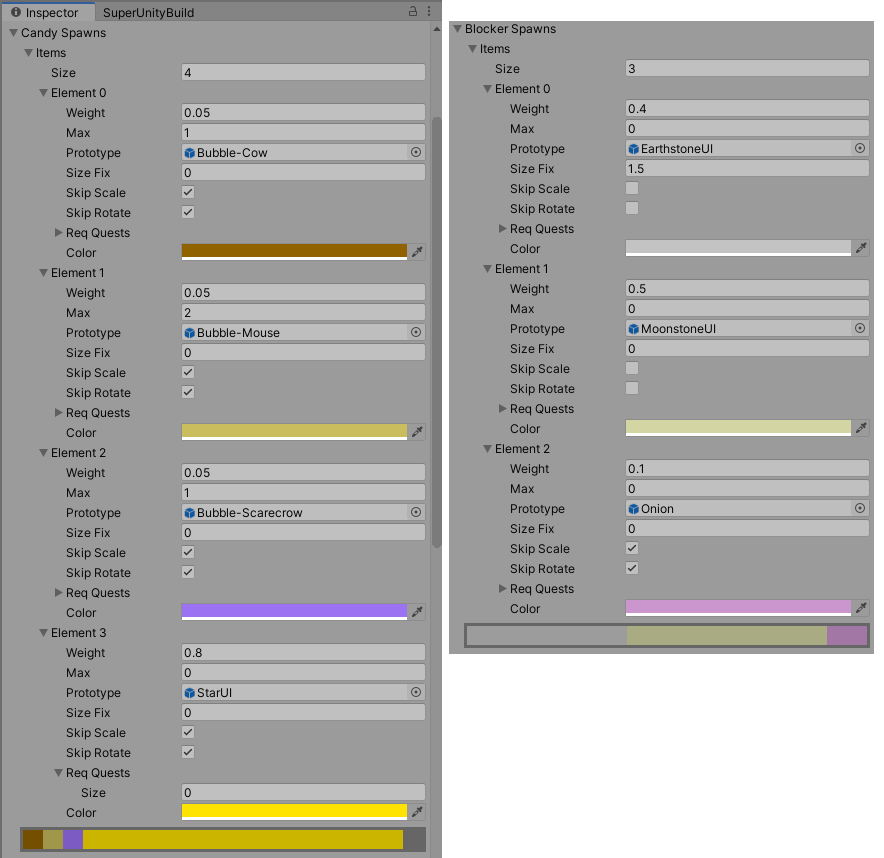
Task: Open object picker next to Bubble-Mouse
Action: click(x=416, y=333)
